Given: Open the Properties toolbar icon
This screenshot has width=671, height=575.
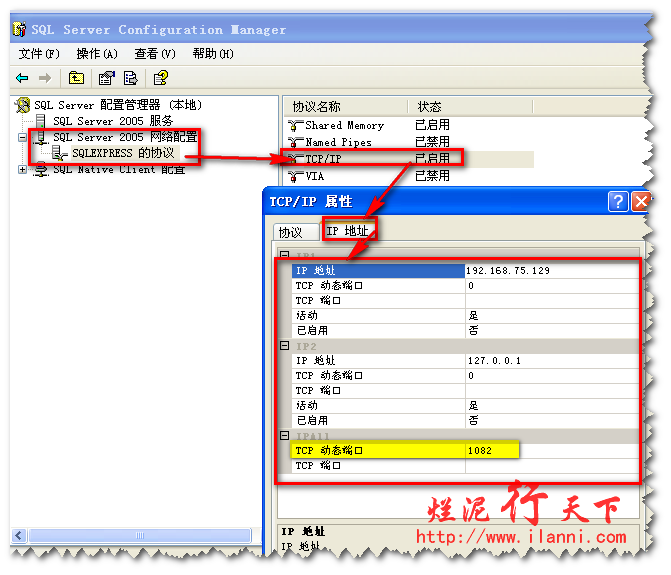Looking at the screenshot, I should pyautogui.click(x=107, y=78).
